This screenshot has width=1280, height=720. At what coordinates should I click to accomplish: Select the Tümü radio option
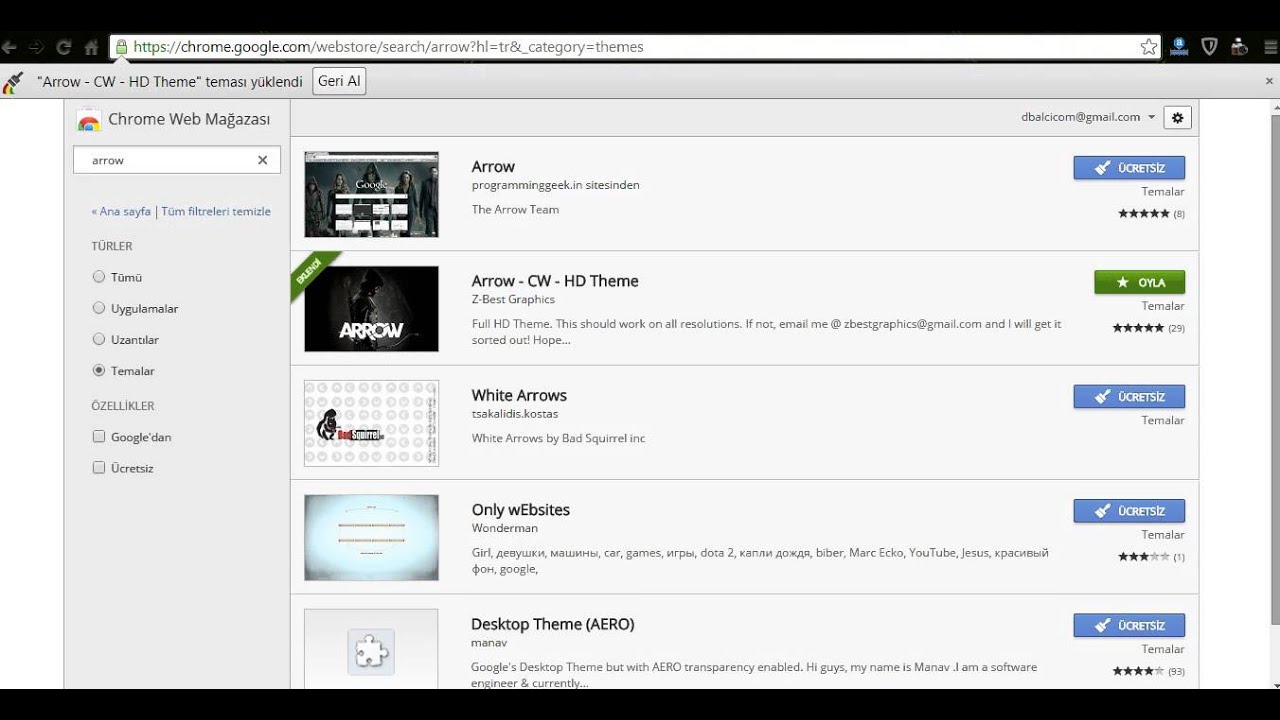pyautogui.click(x=99, y=277)
